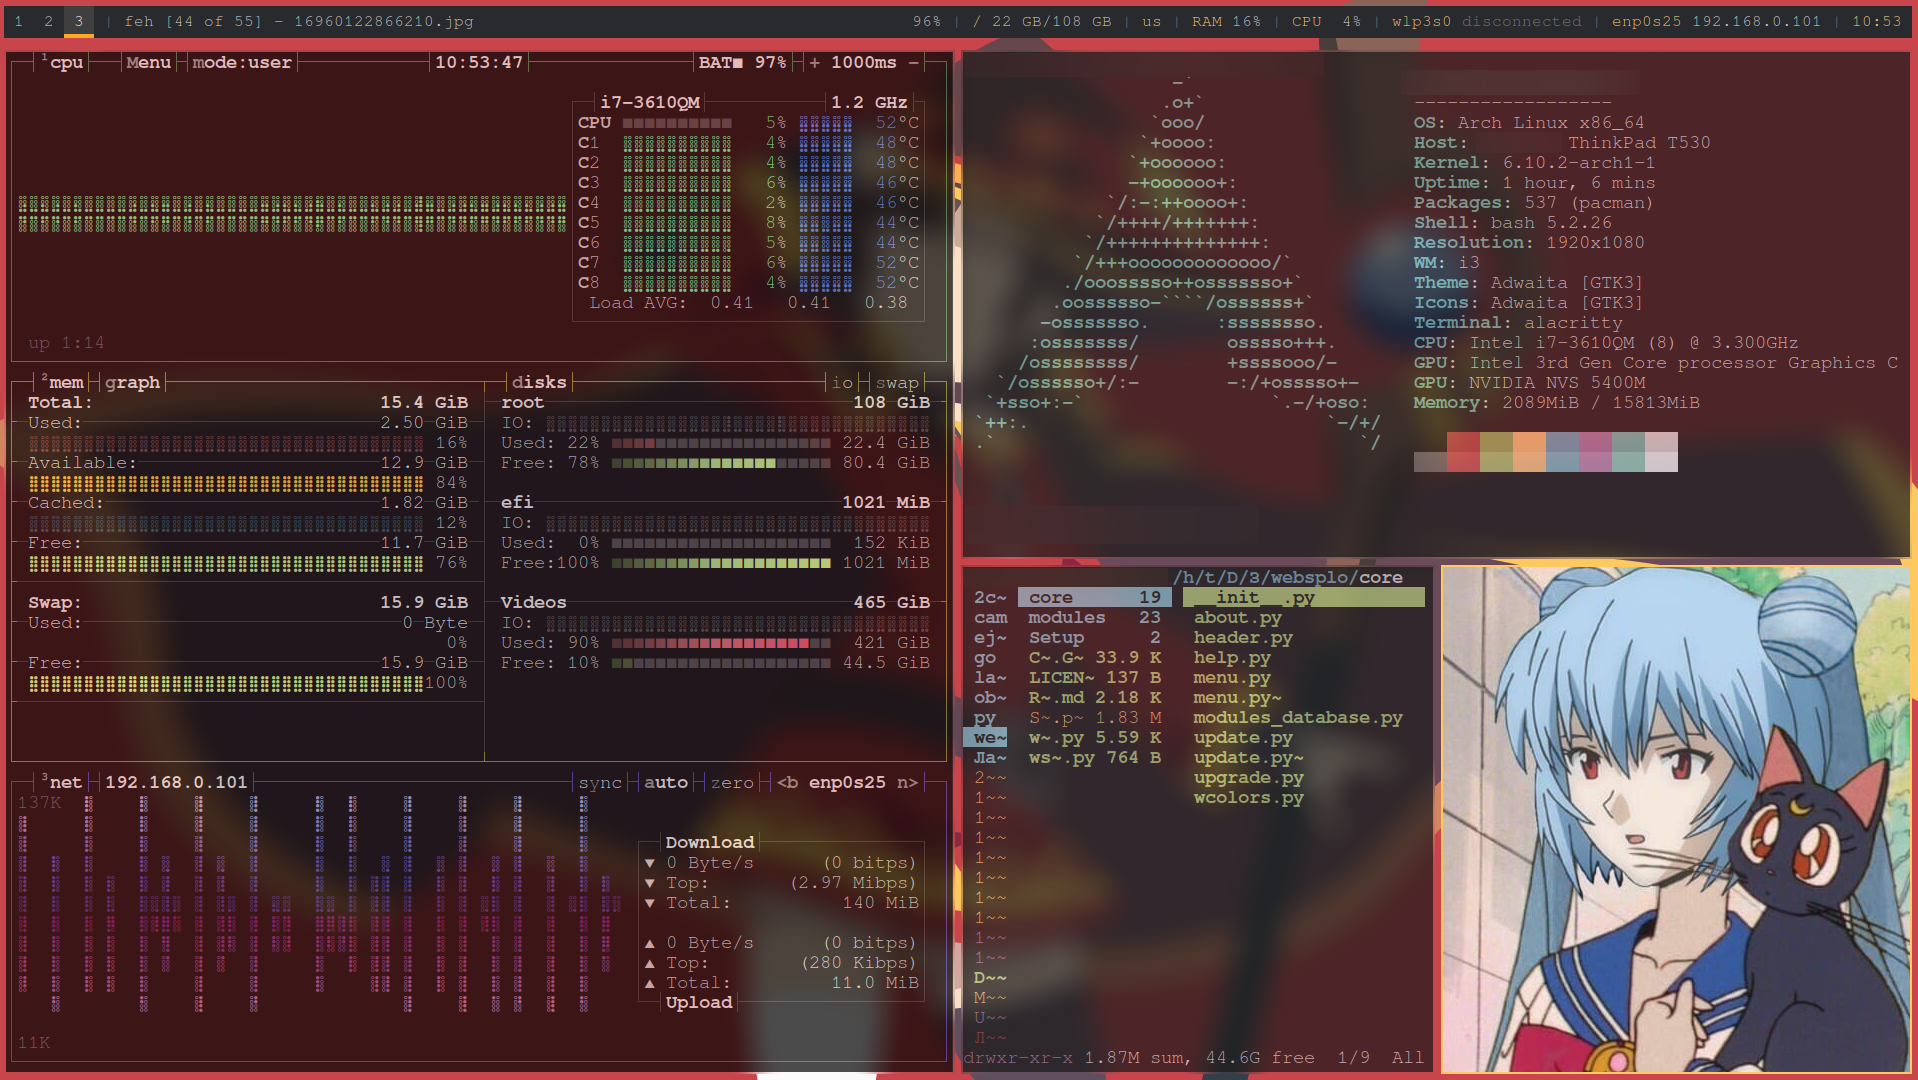This screenshot has height=1080, width=1918.
Task: Select the Setup entry in ranger
Action: 1095,637
